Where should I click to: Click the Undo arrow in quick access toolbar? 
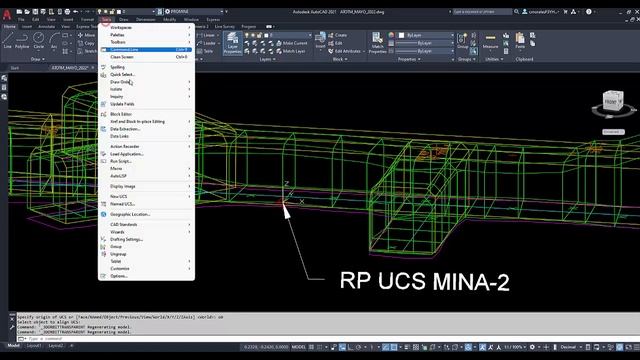[x=76, y=12]
